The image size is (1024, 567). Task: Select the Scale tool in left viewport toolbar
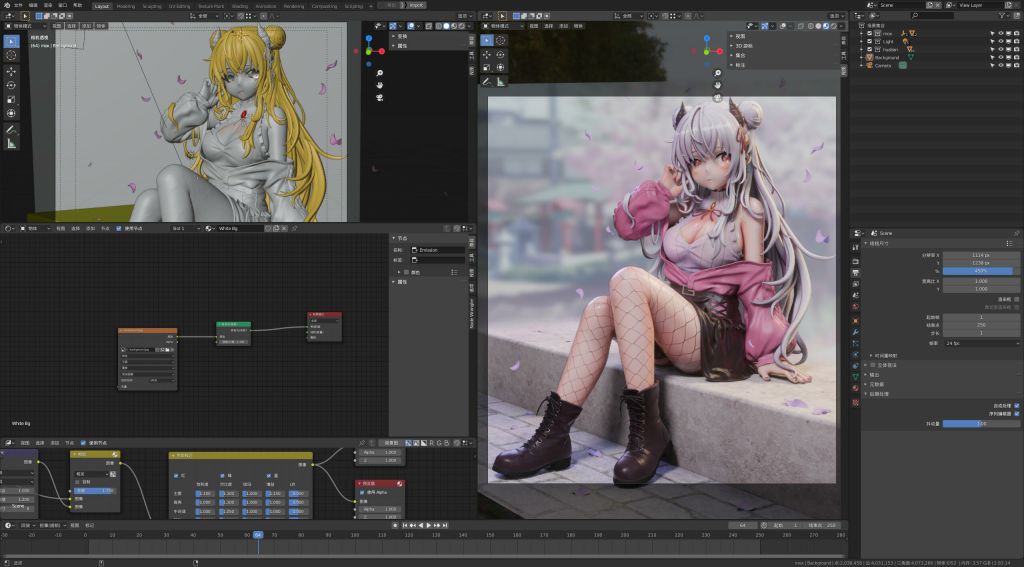[11, 99]
